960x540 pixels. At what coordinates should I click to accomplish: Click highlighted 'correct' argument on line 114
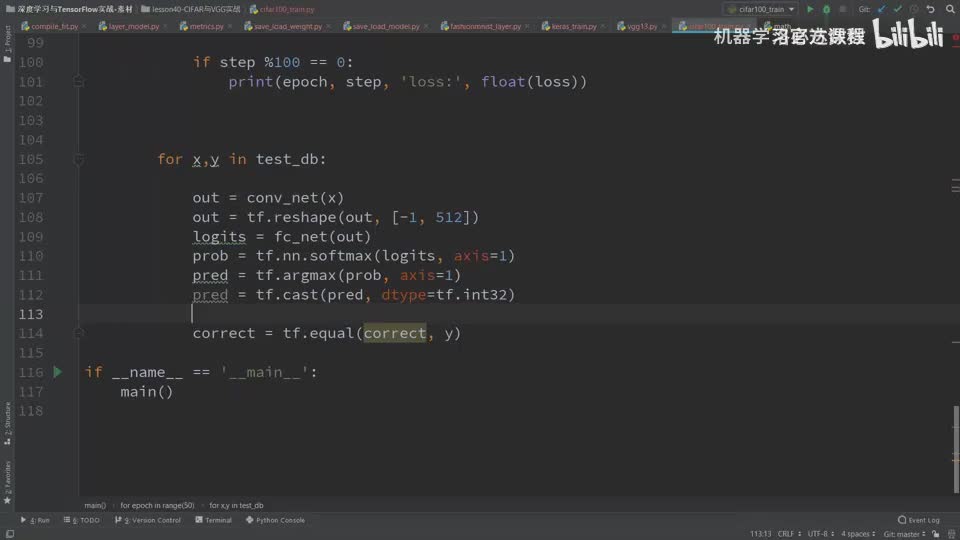[x=394, y=333]
